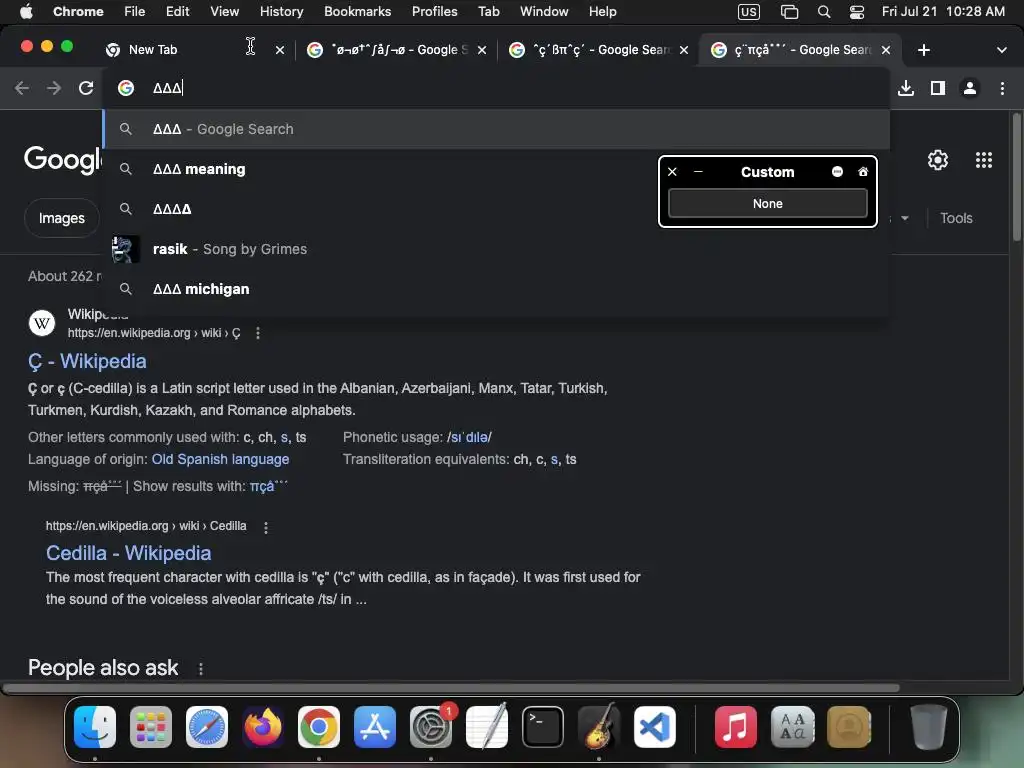Click the Google logo
The width and height of the screenshot is (1024, 768).
(63, 160)
